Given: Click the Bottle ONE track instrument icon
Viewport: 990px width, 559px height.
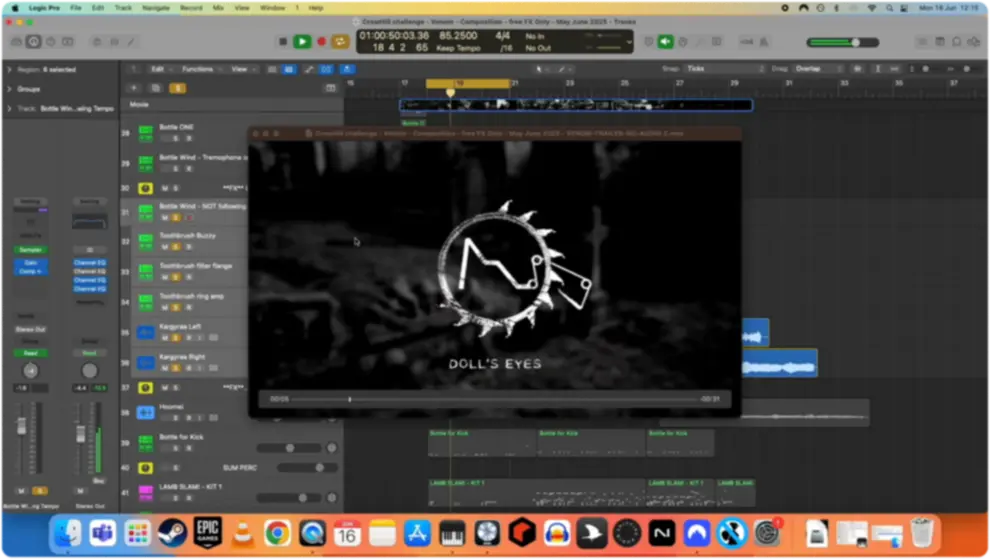Looking at the screenshot, I should coord(145,131).
